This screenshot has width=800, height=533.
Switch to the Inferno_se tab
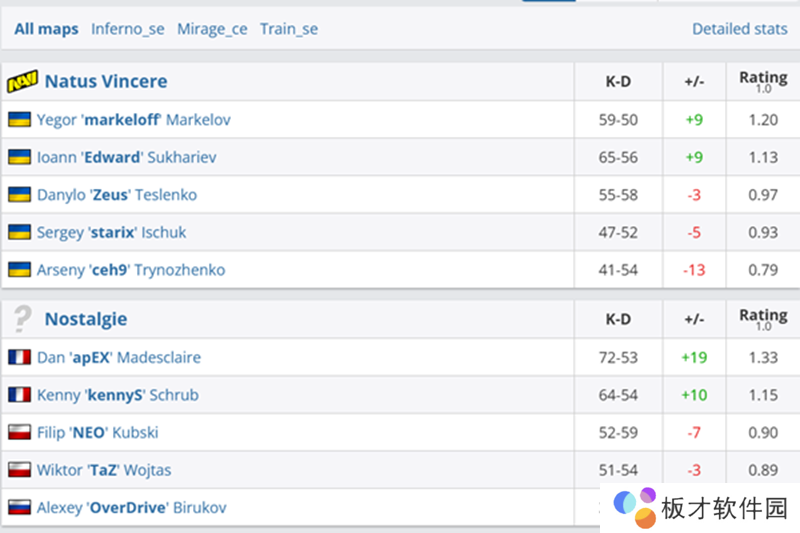click(x=128, y=29)
